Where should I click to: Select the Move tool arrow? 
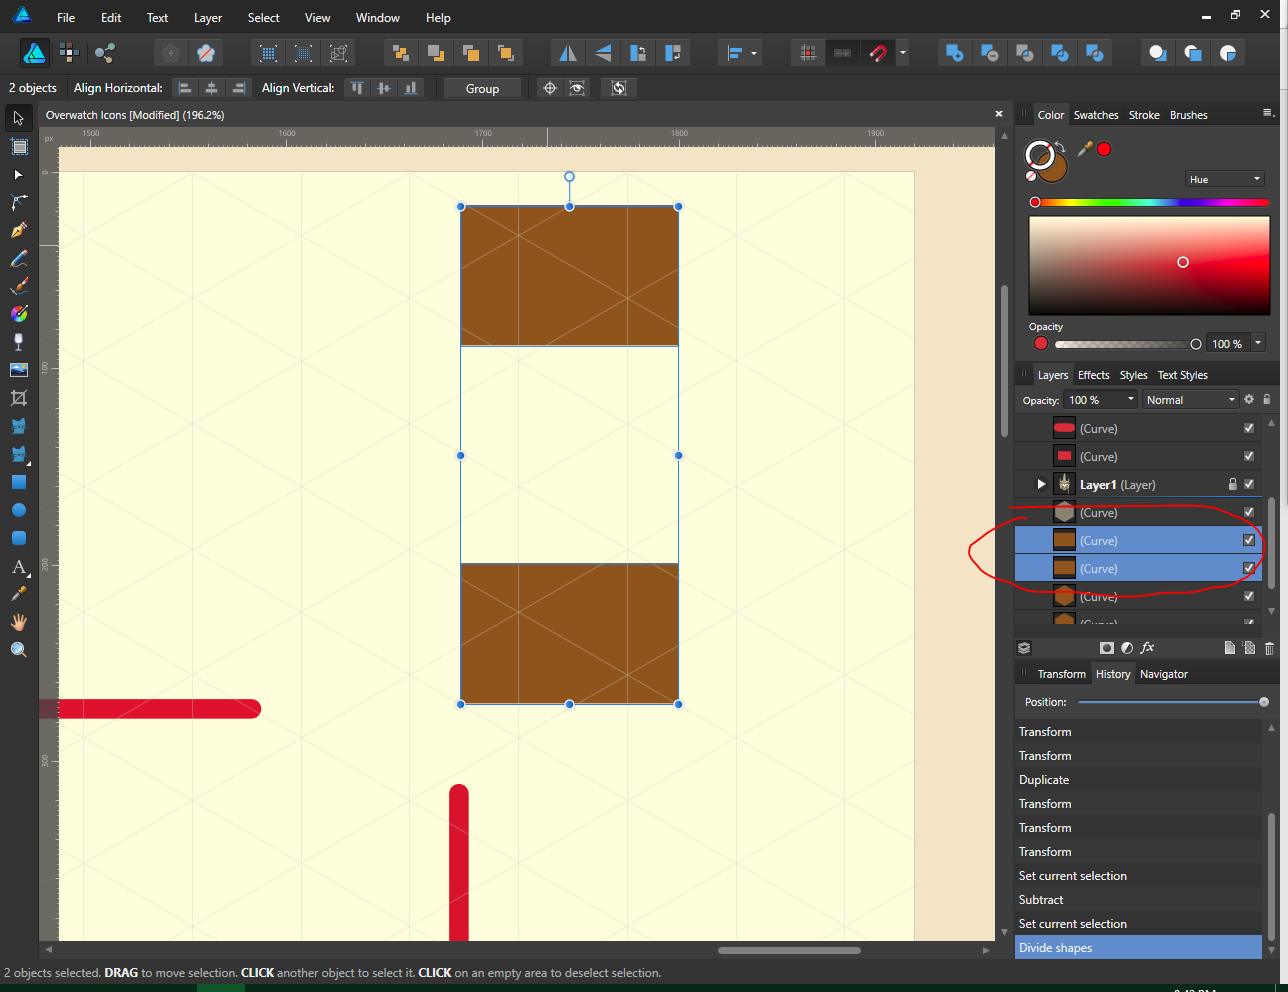pos(18,118)
